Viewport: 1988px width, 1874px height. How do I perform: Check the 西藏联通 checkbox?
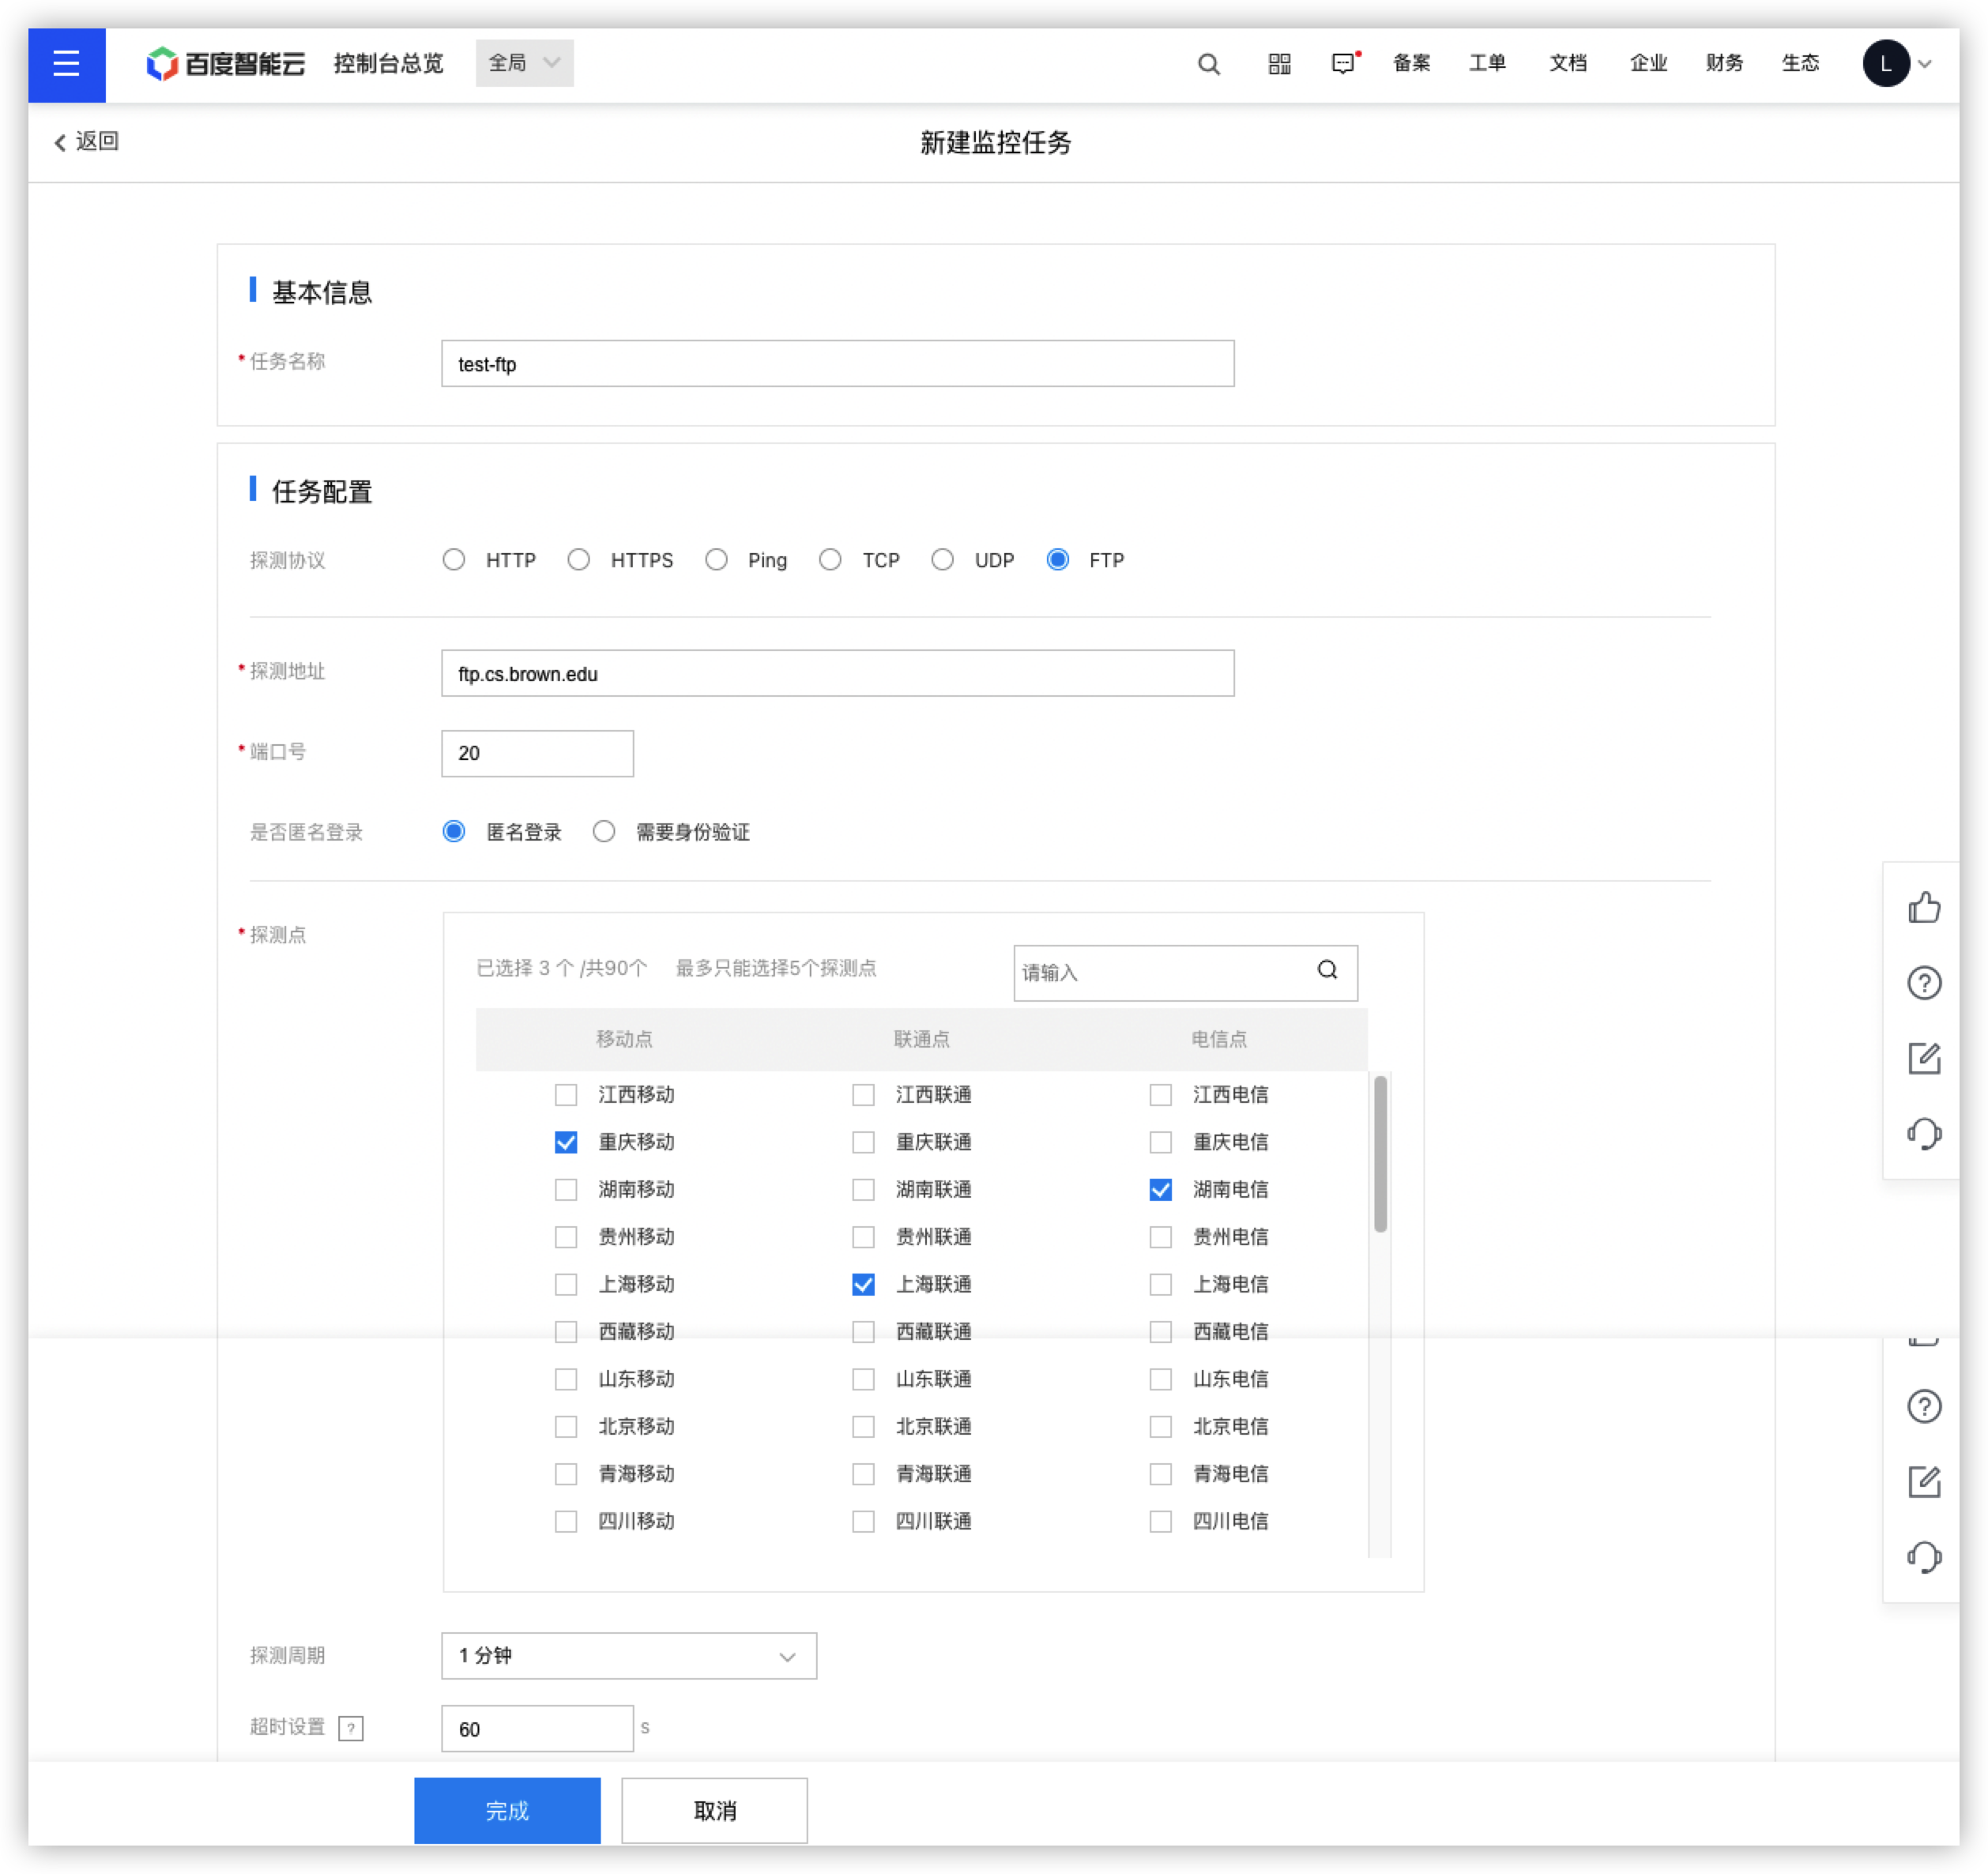coord(862,1332)
